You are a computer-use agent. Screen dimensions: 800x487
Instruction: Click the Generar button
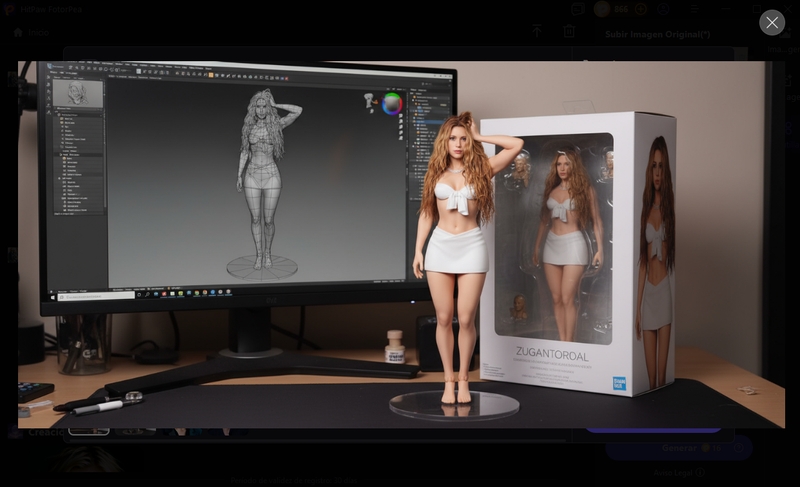coord(679,448)
